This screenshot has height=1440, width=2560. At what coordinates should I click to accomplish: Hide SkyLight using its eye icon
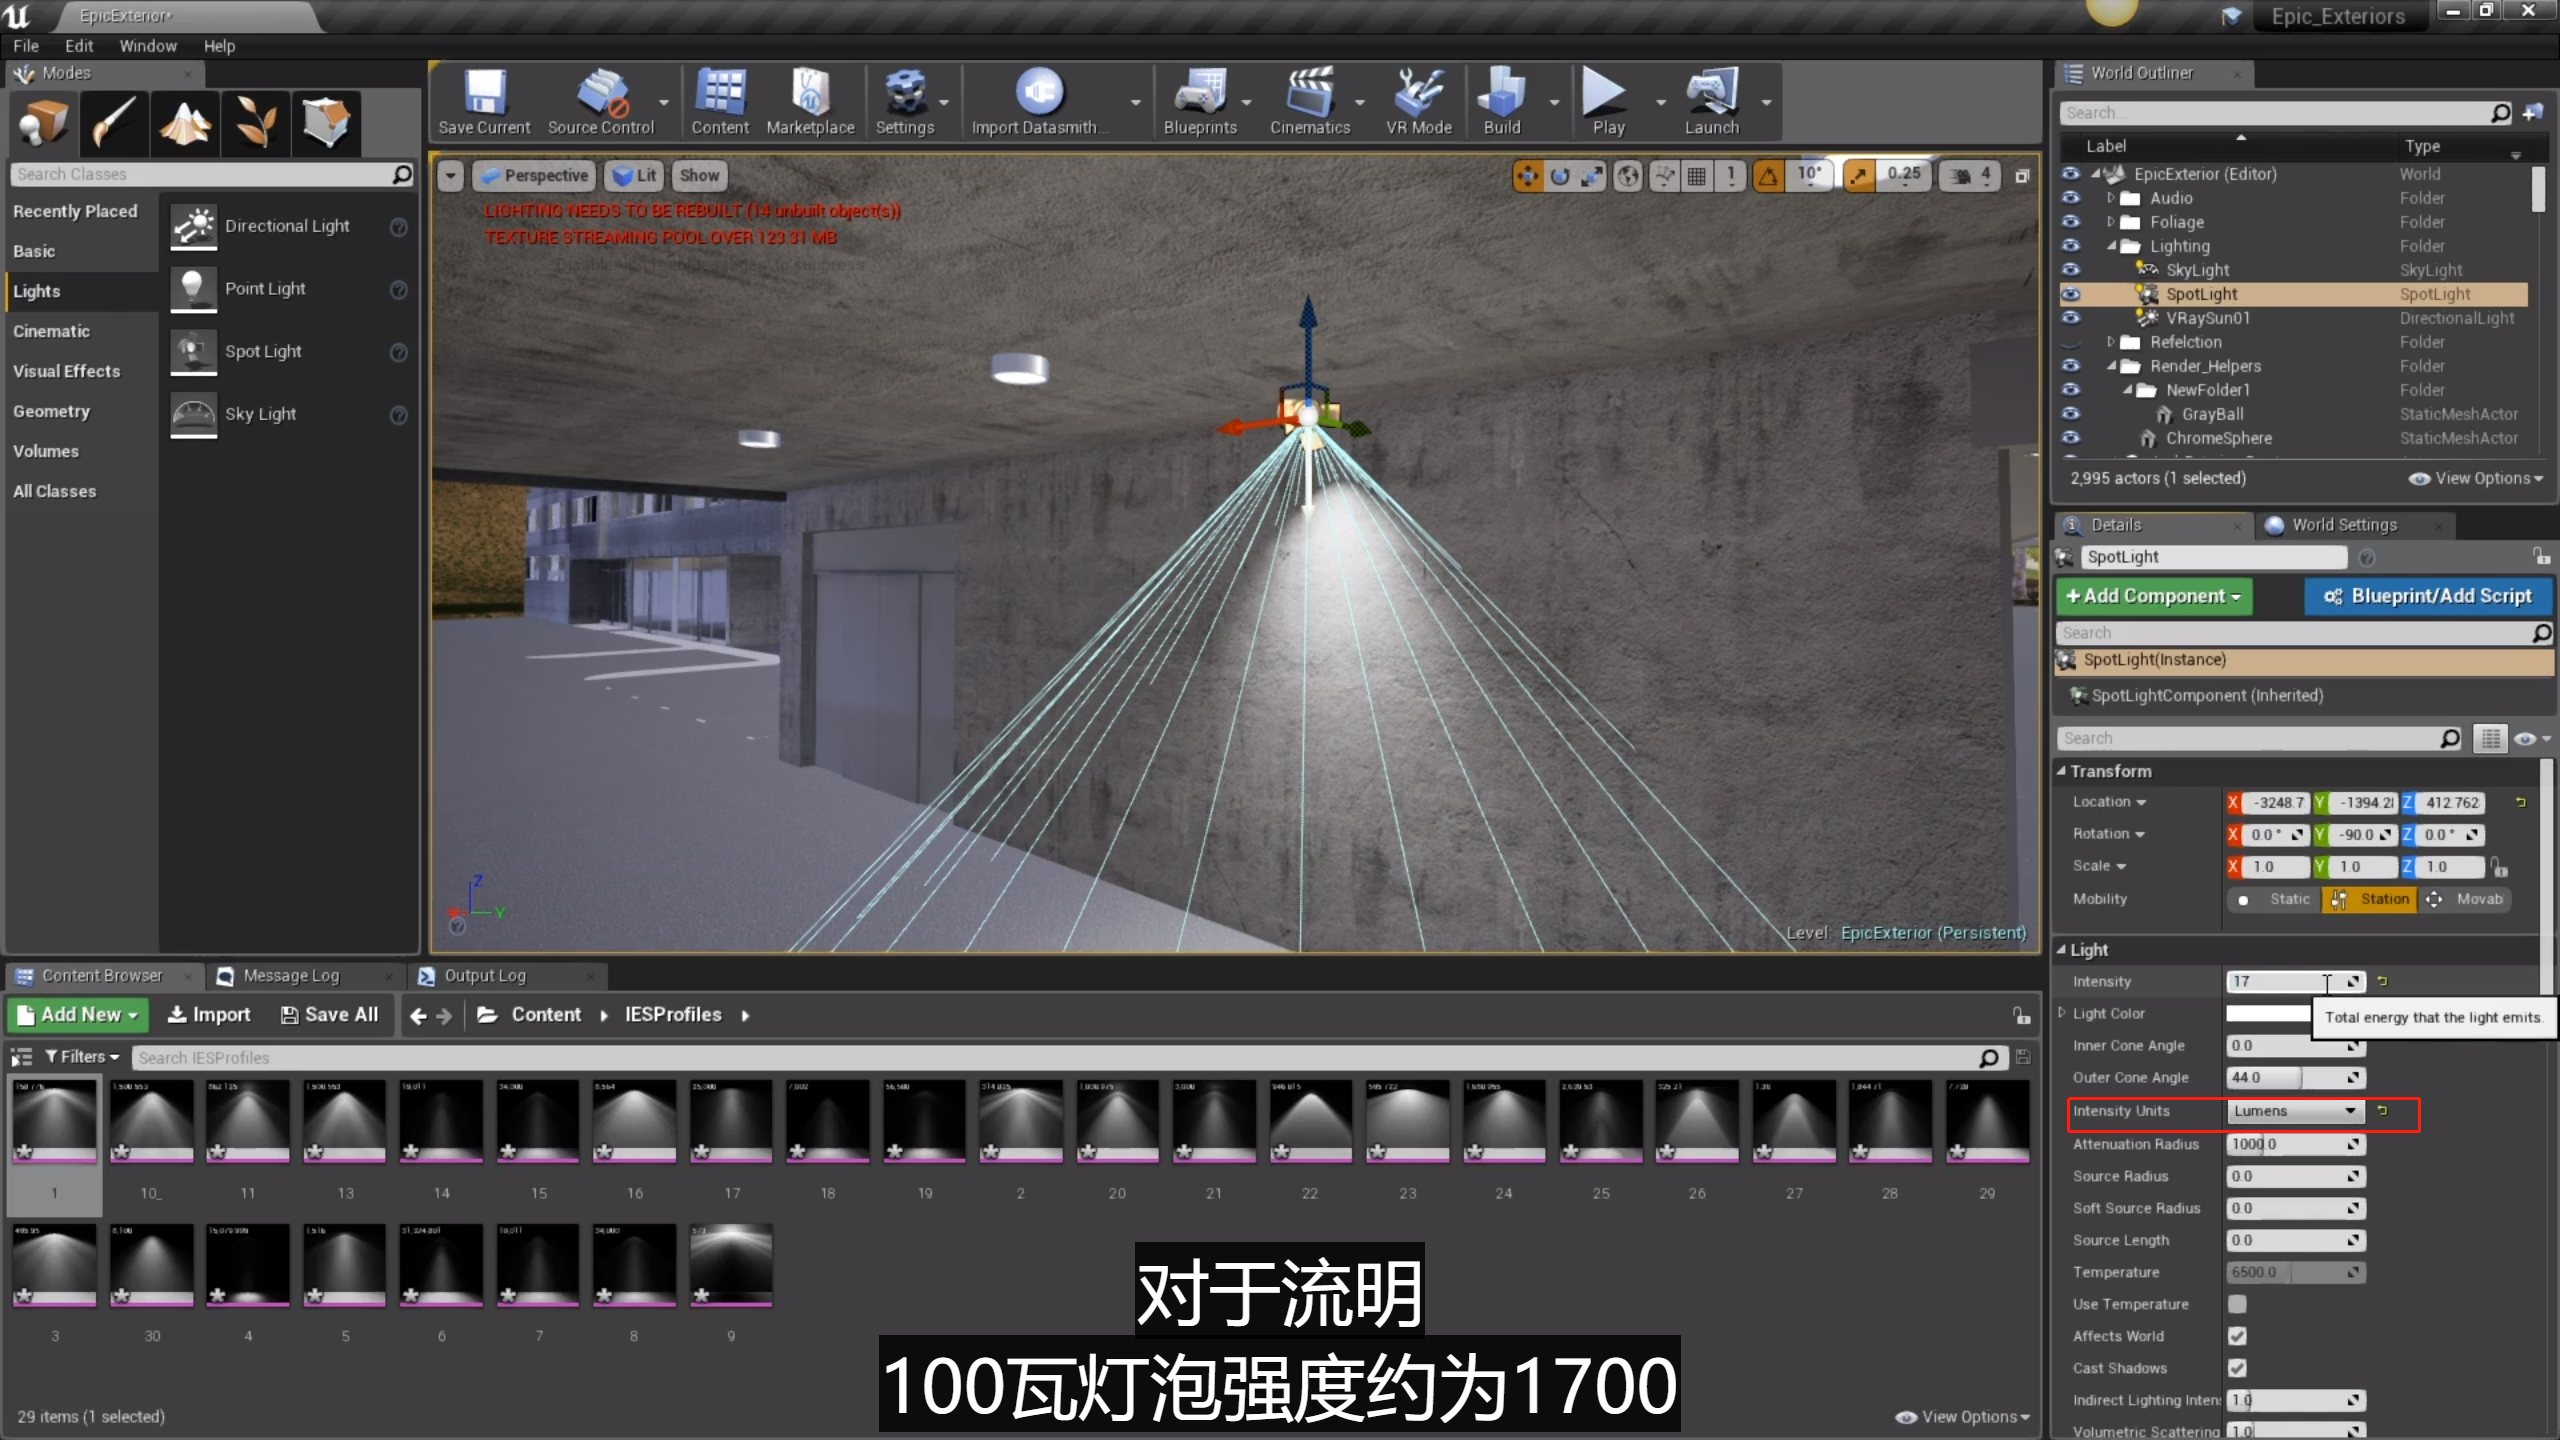[2070, 270]
